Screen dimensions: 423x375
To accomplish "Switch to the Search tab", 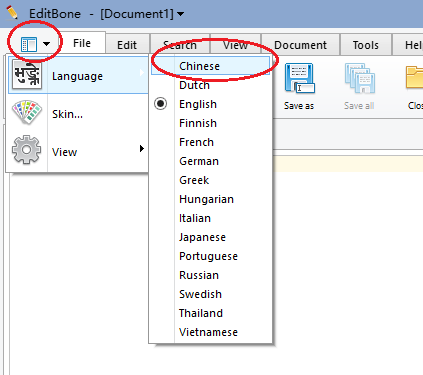I will pyautogui.click(x=180, y=45).
